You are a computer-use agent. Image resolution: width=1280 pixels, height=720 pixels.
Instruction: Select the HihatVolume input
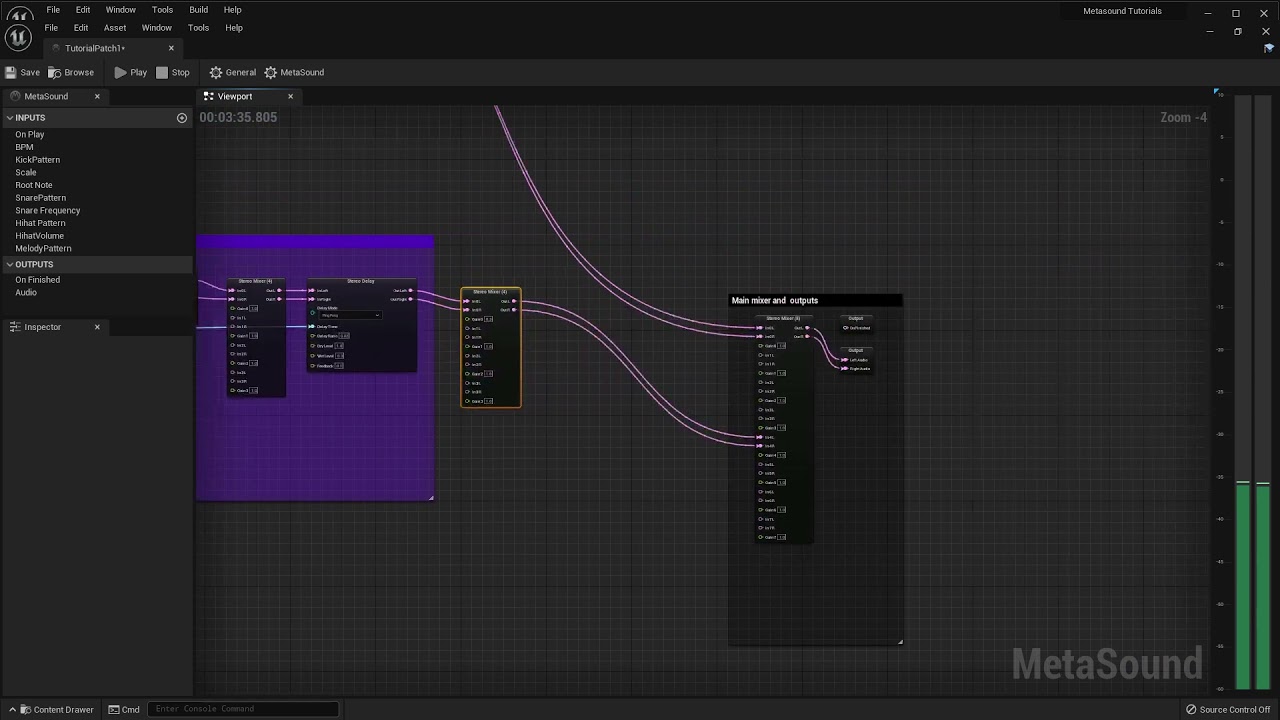click(40, 236)
